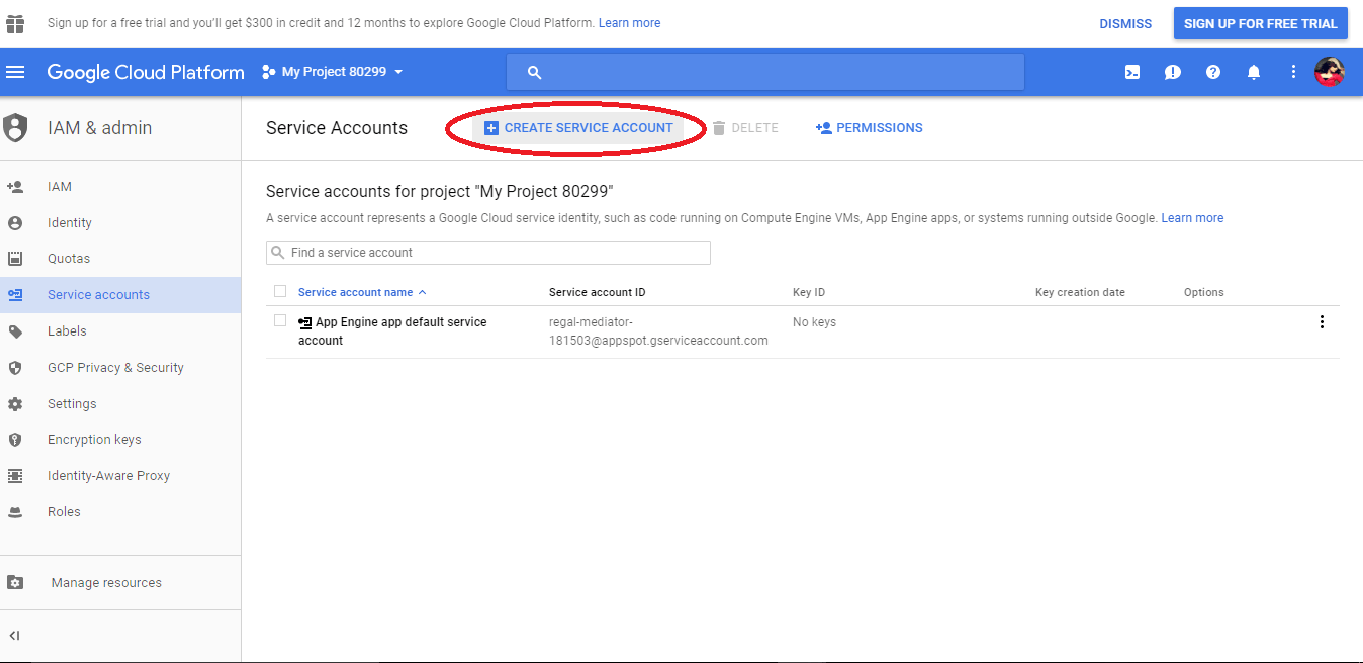Open Encryption keys page

[x=95, y=440]
